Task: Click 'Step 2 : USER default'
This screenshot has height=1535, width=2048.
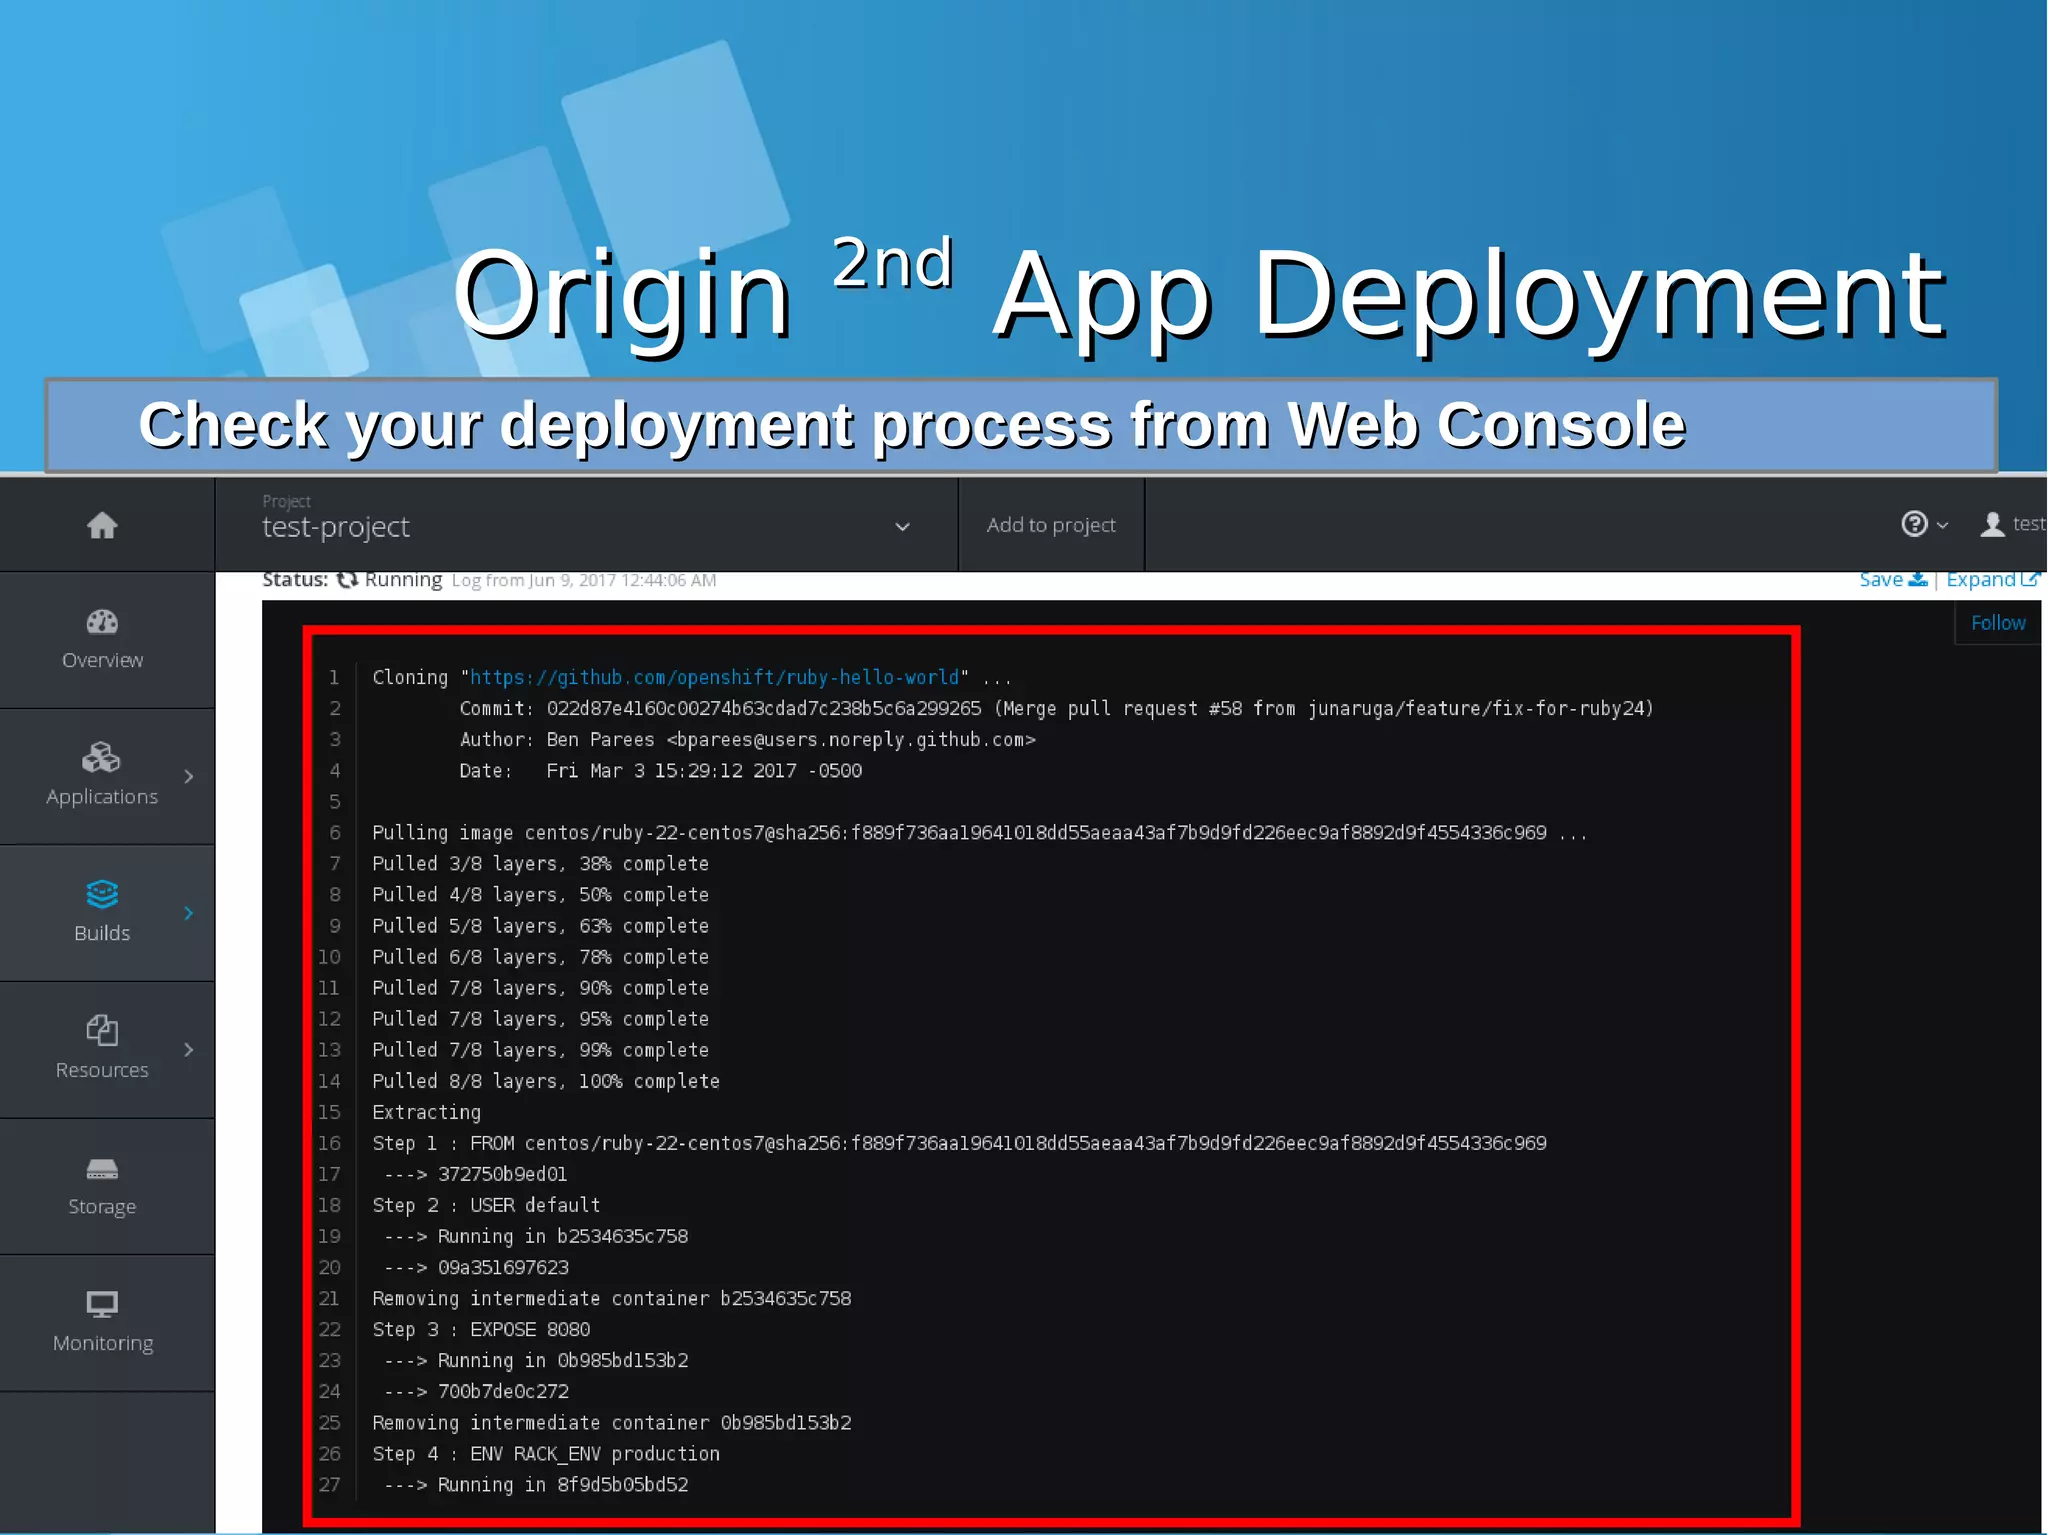Action: click(486, 1205)
